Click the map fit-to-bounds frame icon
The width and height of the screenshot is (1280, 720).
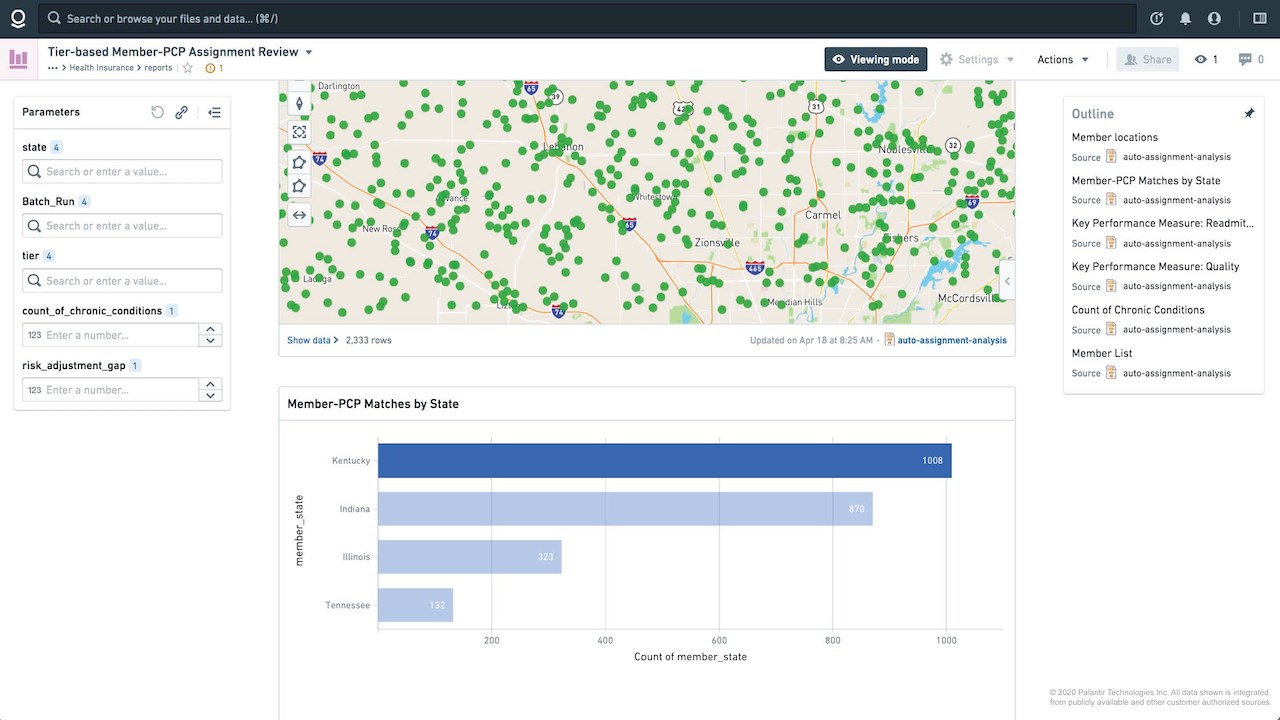[x=299, y=132]
